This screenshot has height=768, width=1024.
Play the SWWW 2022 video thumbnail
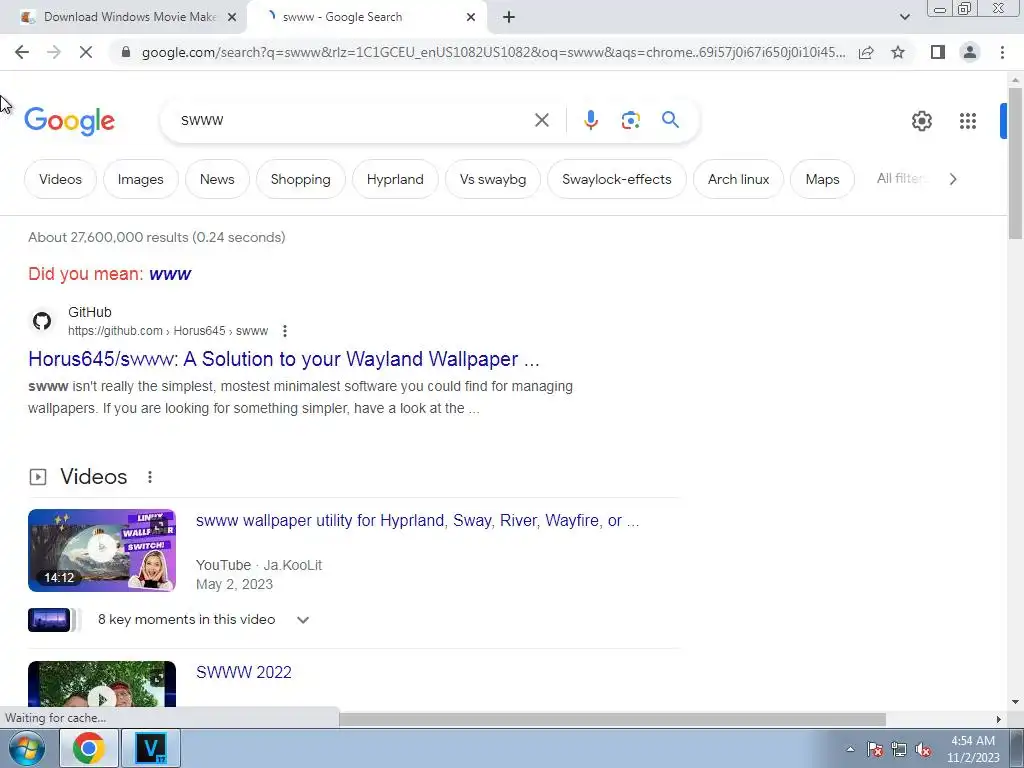[x=102, y=684]
